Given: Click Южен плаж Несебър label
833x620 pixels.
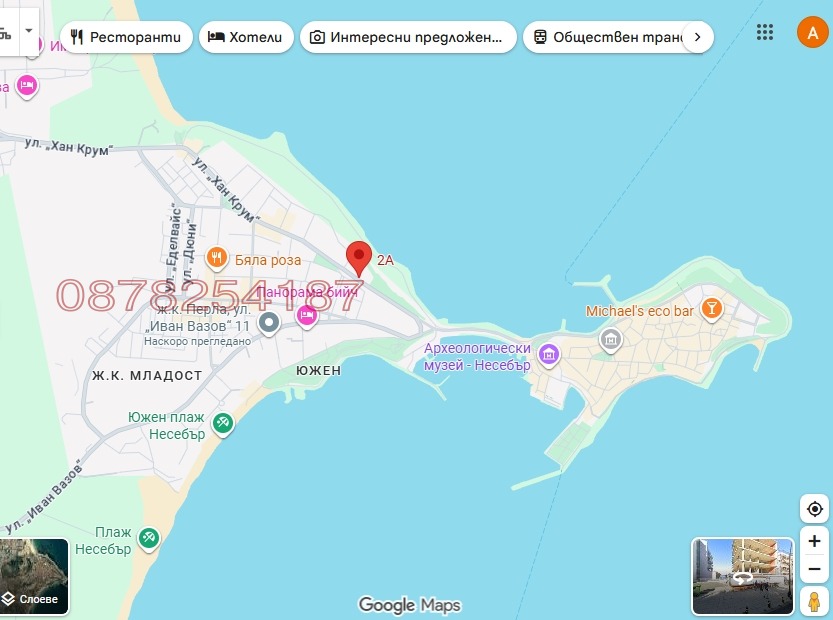Looking at the screenshot, I should (166, 426).
